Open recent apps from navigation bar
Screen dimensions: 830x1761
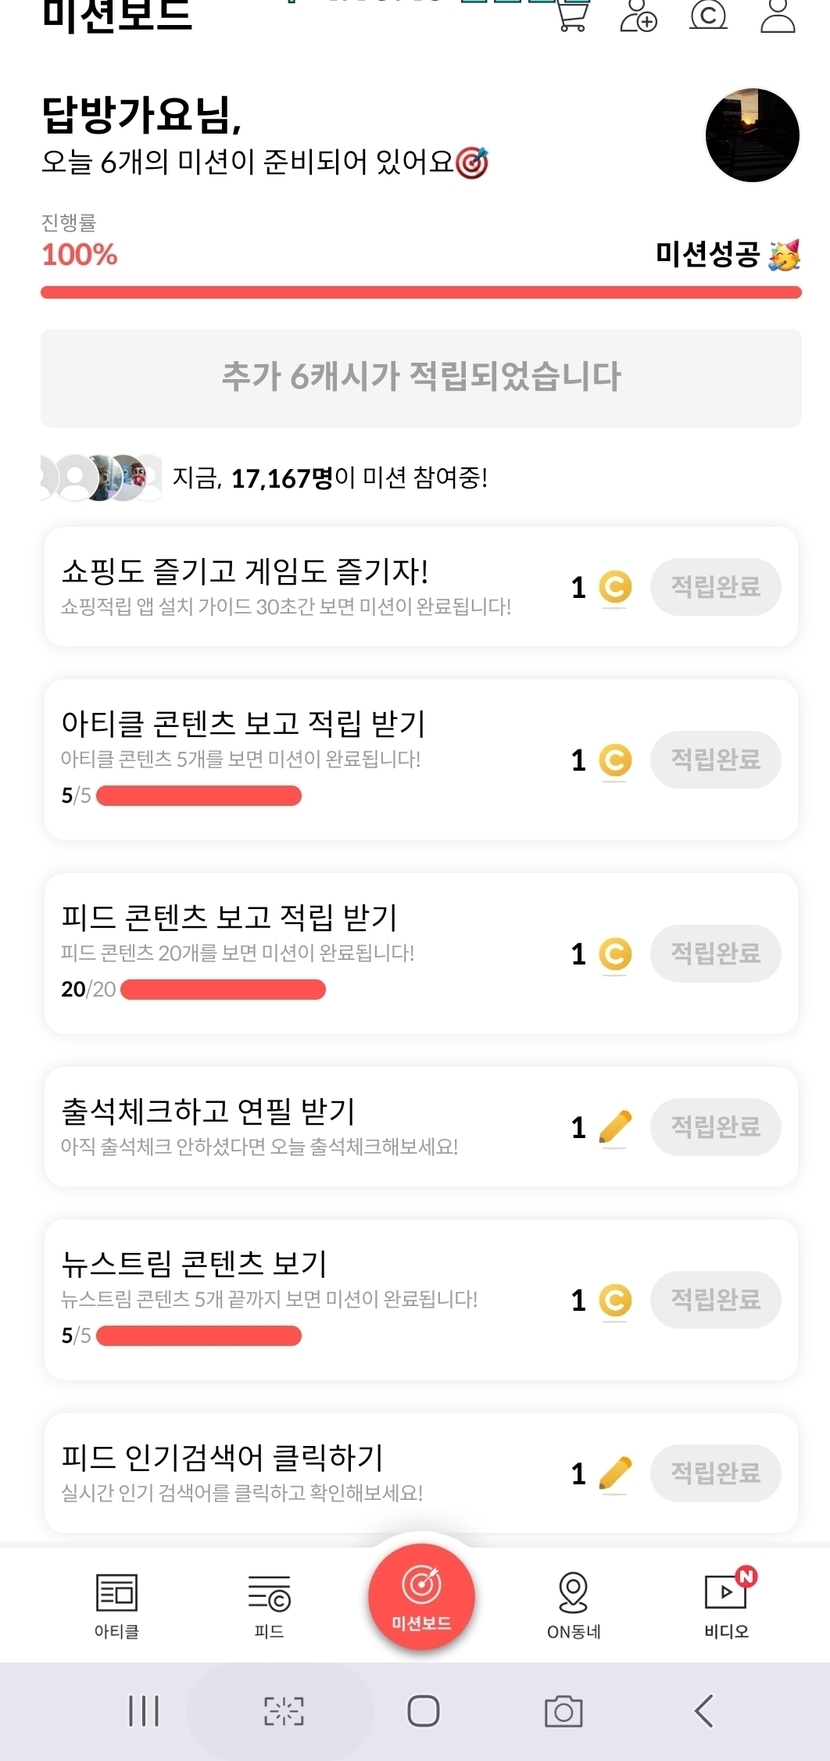coord(144,1711)
